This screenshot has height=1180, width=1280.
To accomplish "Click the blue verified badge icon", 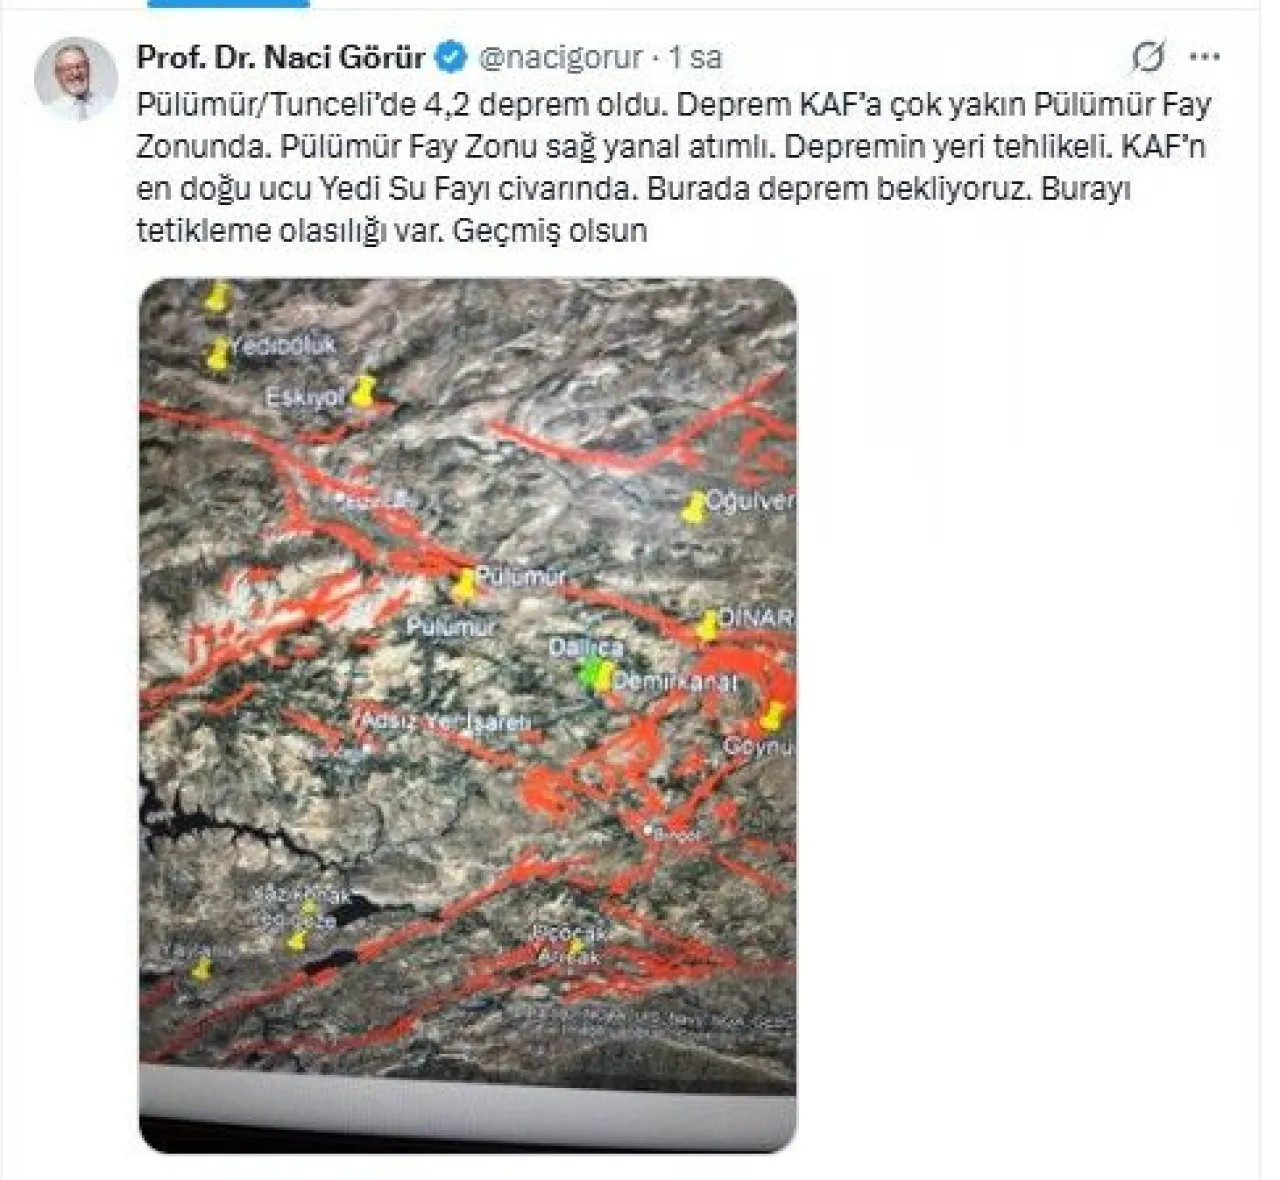I will (450, 57).
